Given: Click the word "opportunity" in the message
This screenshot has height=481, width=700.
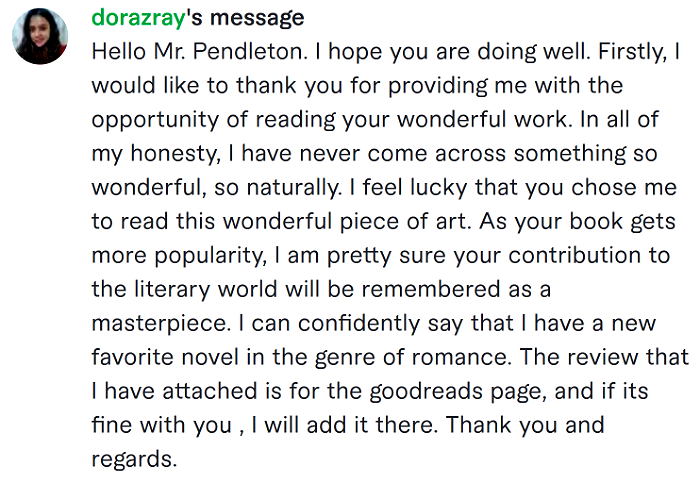Looking at the screenshot, I should [155, 120].
